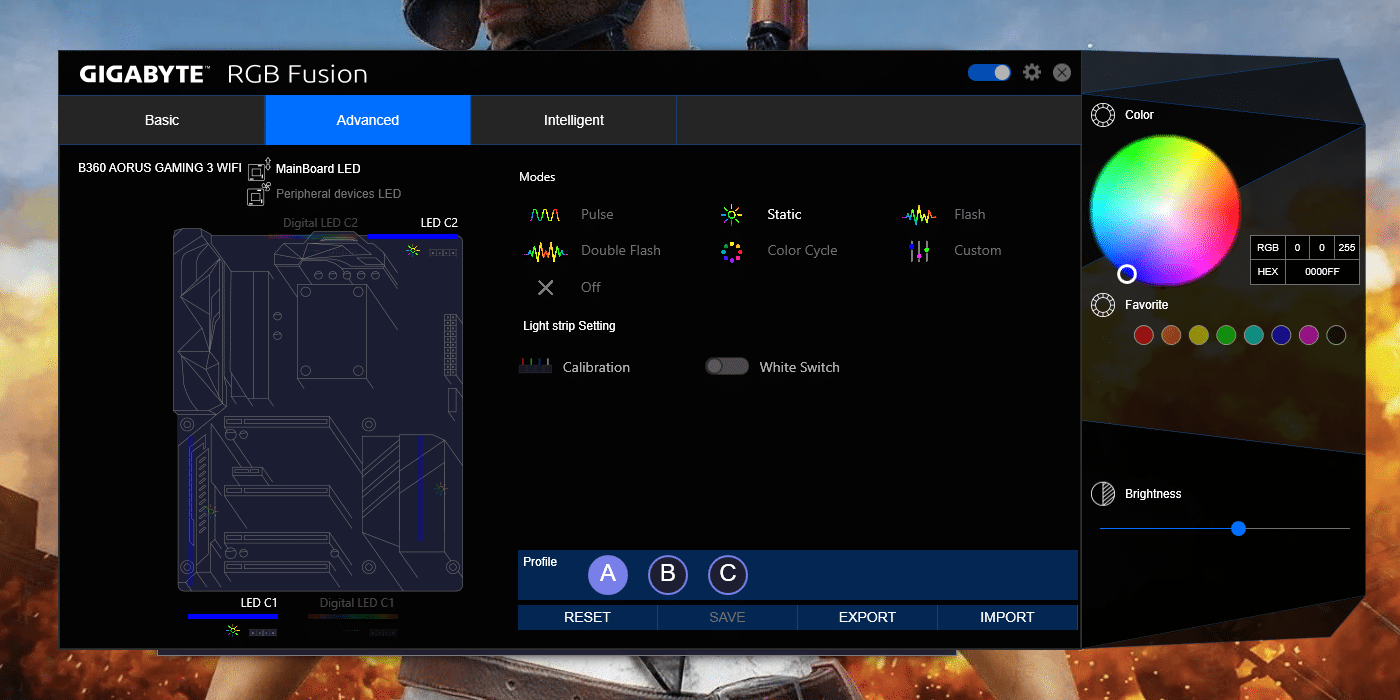Open the Custom mode sliders icon
The width and height of the screenshot is (1400, 700).
coord(919,251)
